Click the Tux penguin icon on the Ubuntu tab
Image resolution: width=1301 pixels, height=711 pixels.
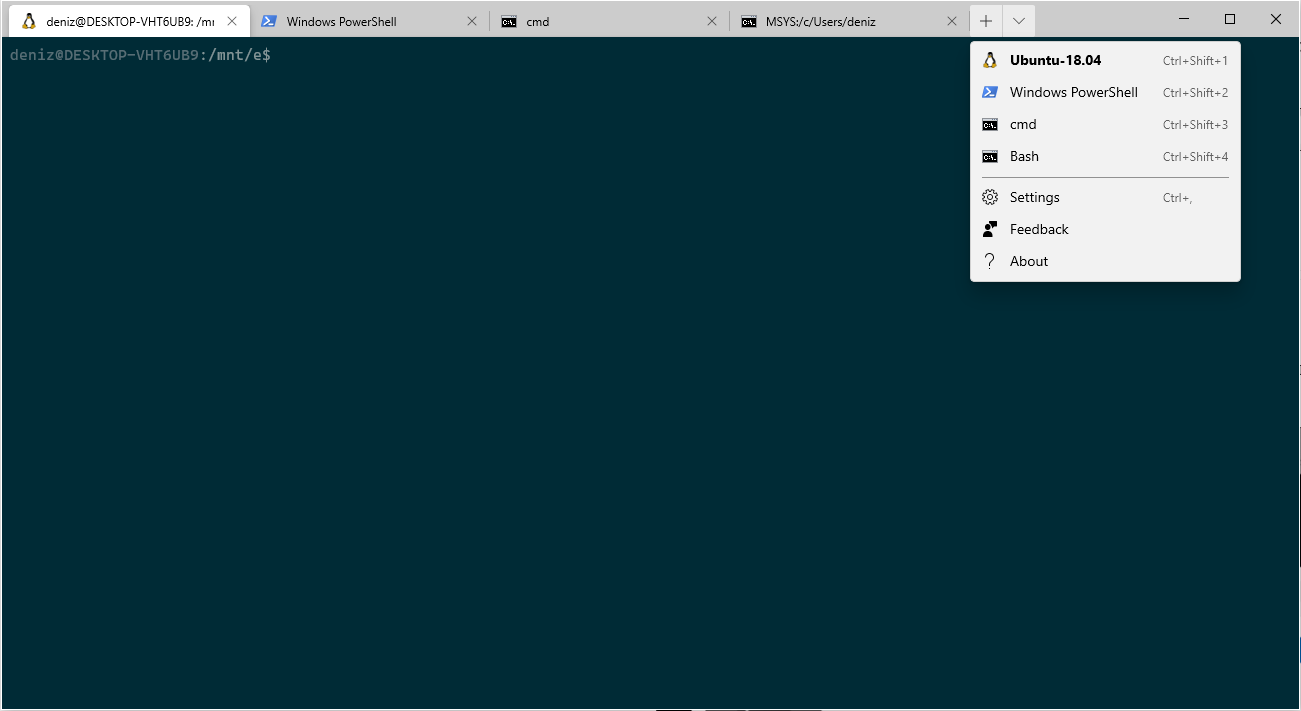(29, 21)
